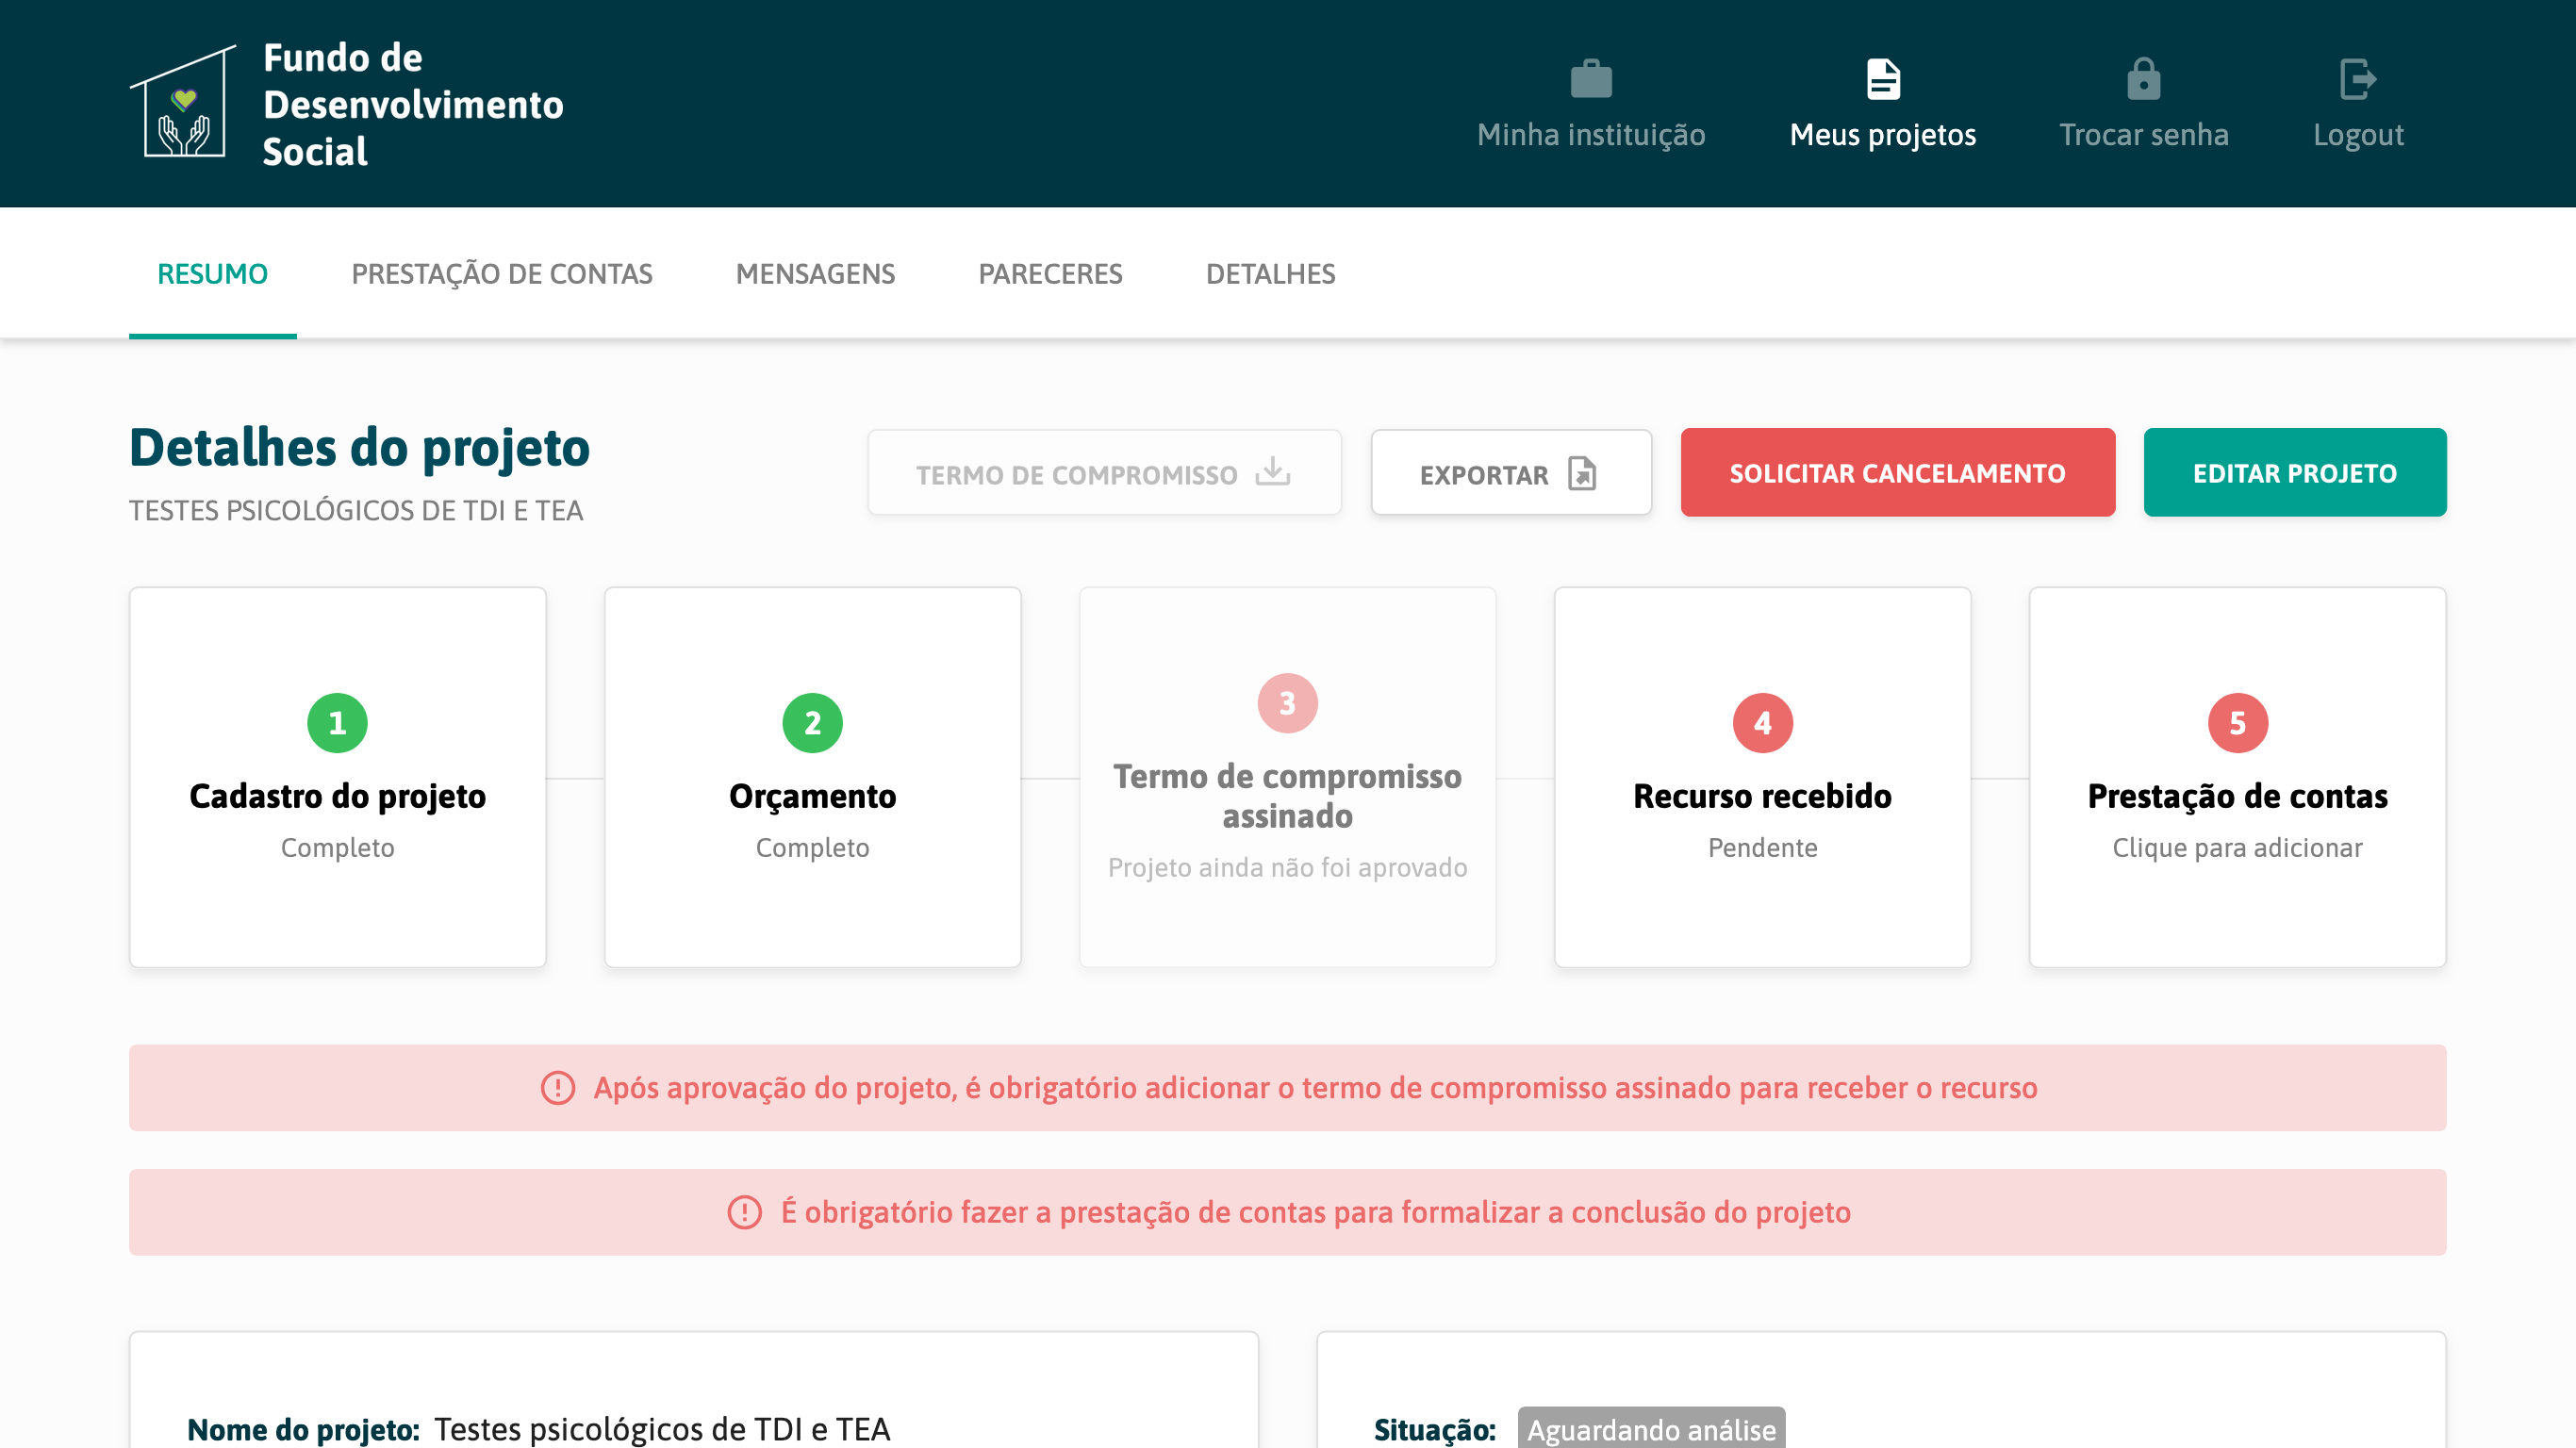Viewport: 2576px width, 1448px height.
Task: Open Meus projetos in top navigation
Action: [x=1882, y=104]
